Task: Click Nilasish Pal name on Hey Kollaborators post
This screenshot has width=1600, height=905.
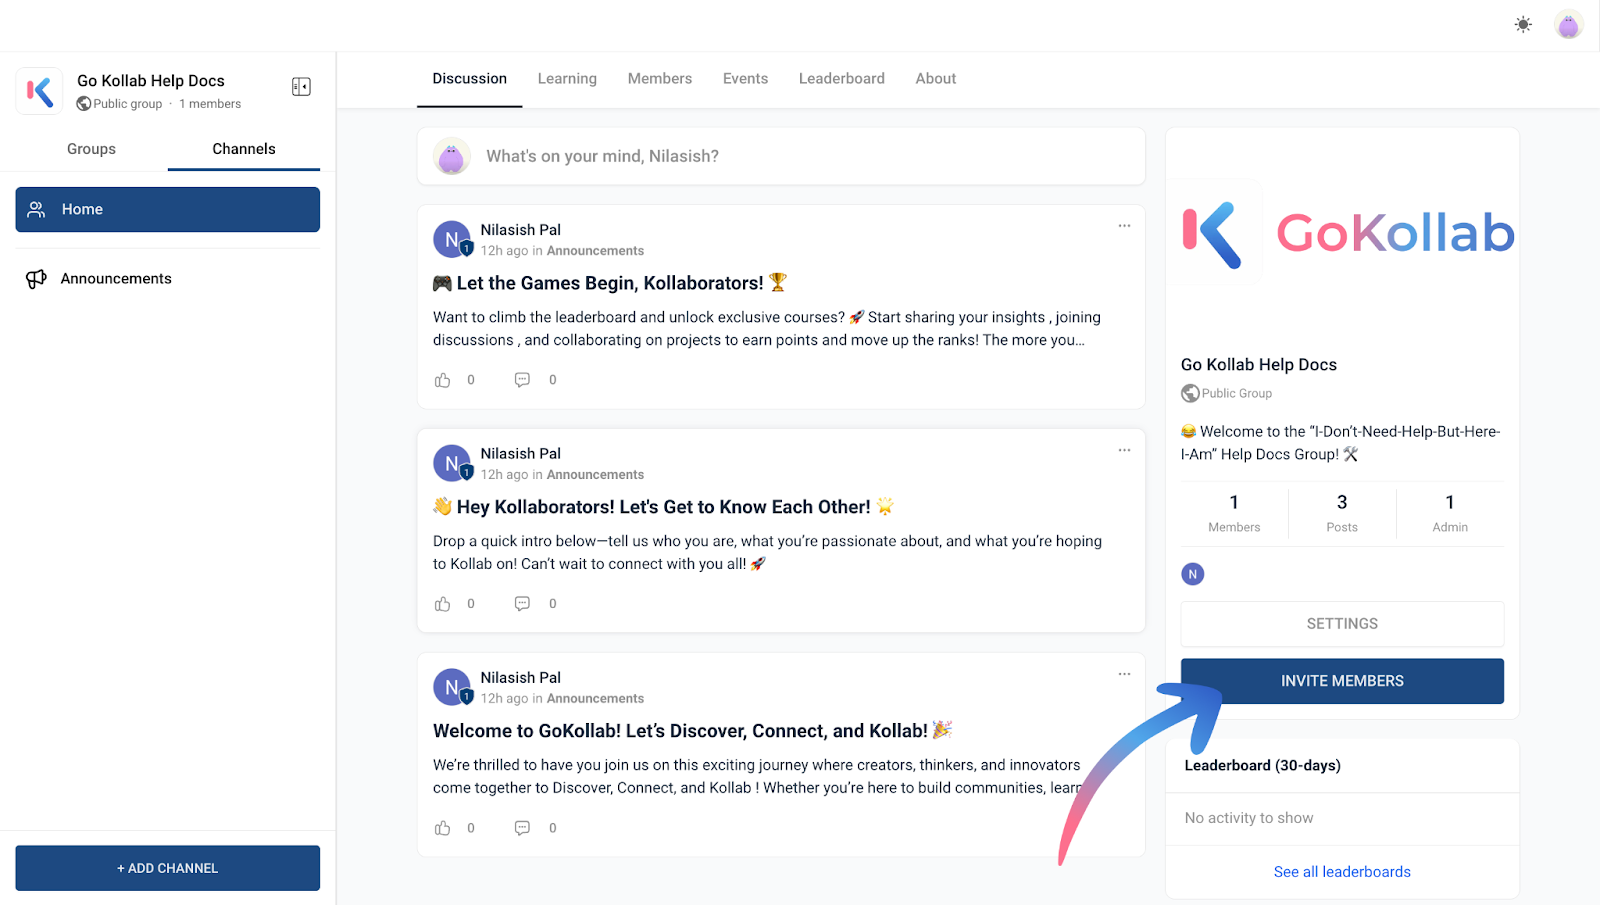Action: (x=520, y=454)
